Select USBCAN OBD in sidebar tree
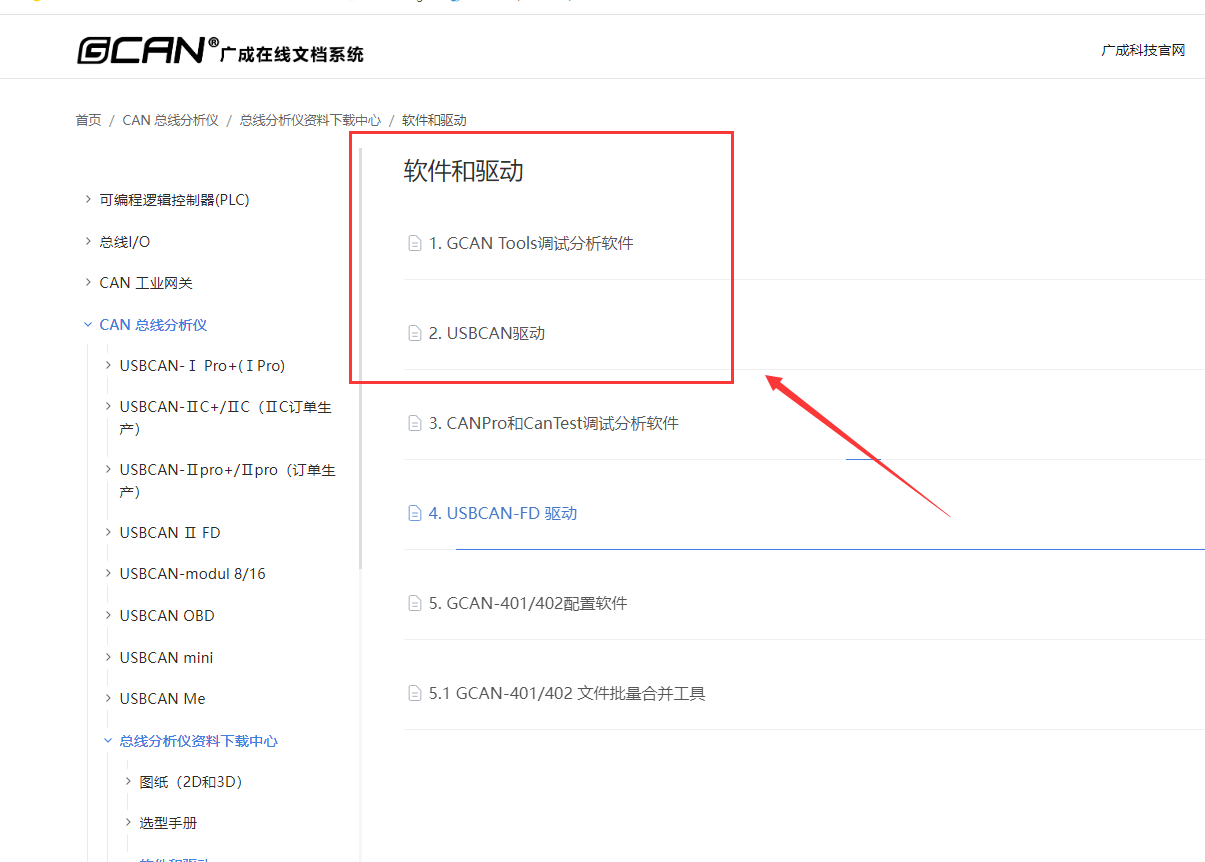 [x=166, y=615]
